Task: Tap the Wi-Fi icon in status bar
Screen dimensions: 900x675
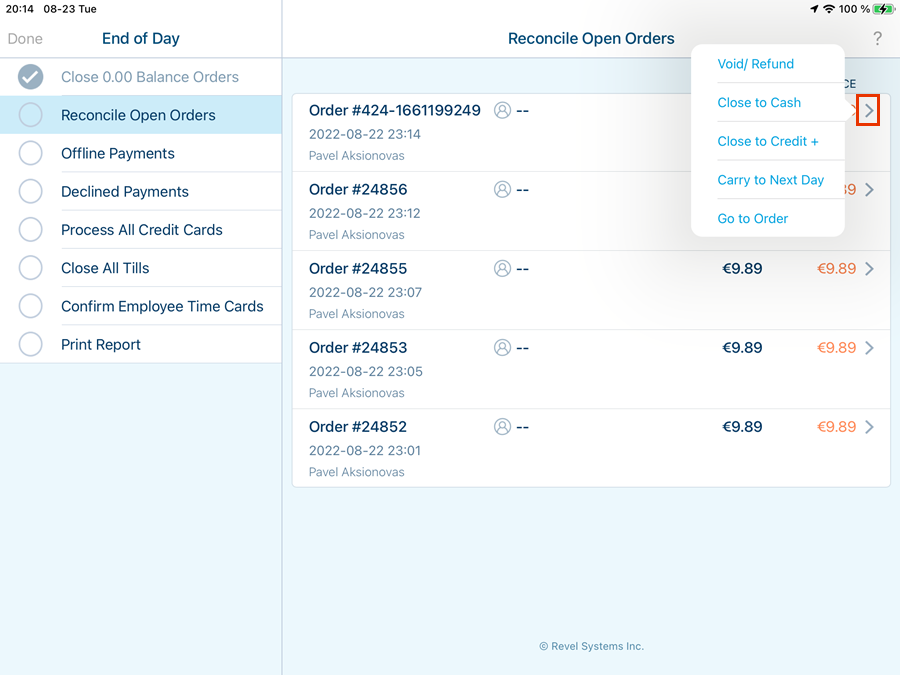Action: click(828, 9)
